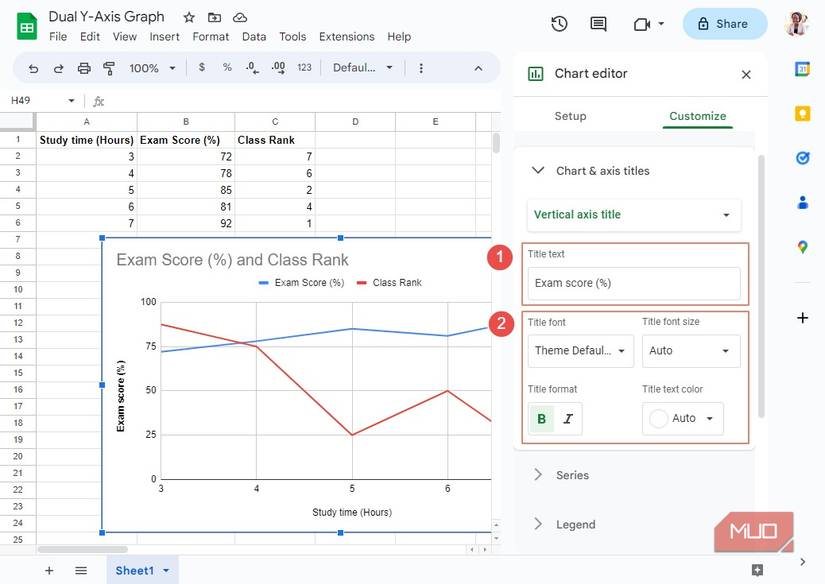Image resolution: width=825 pixels, height=584 pixels.
Task: Click the Share button
Action: tap(724, 24)
